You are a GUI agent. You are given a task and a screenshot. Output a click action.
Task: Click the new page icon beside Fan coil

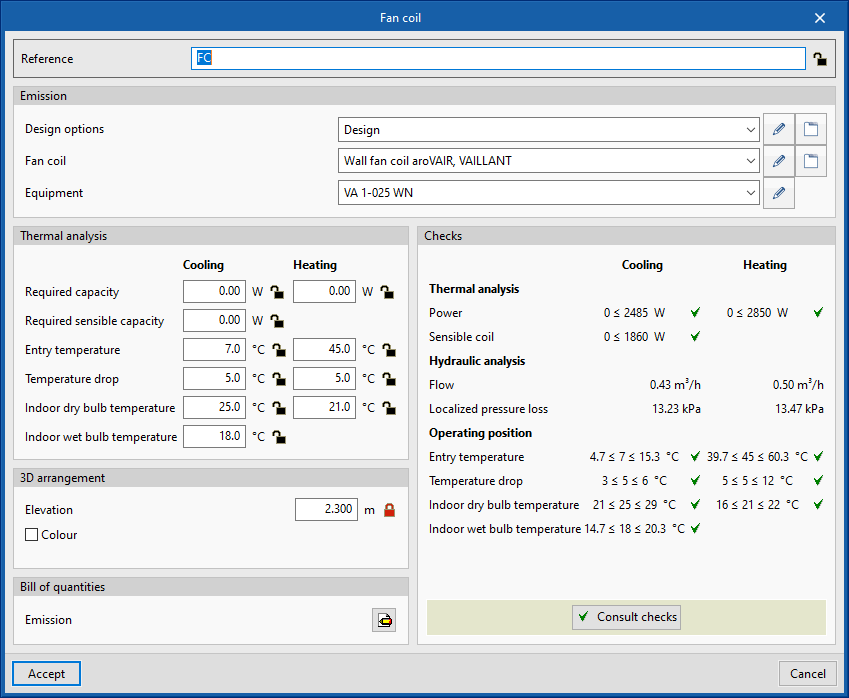click(811, 161)
